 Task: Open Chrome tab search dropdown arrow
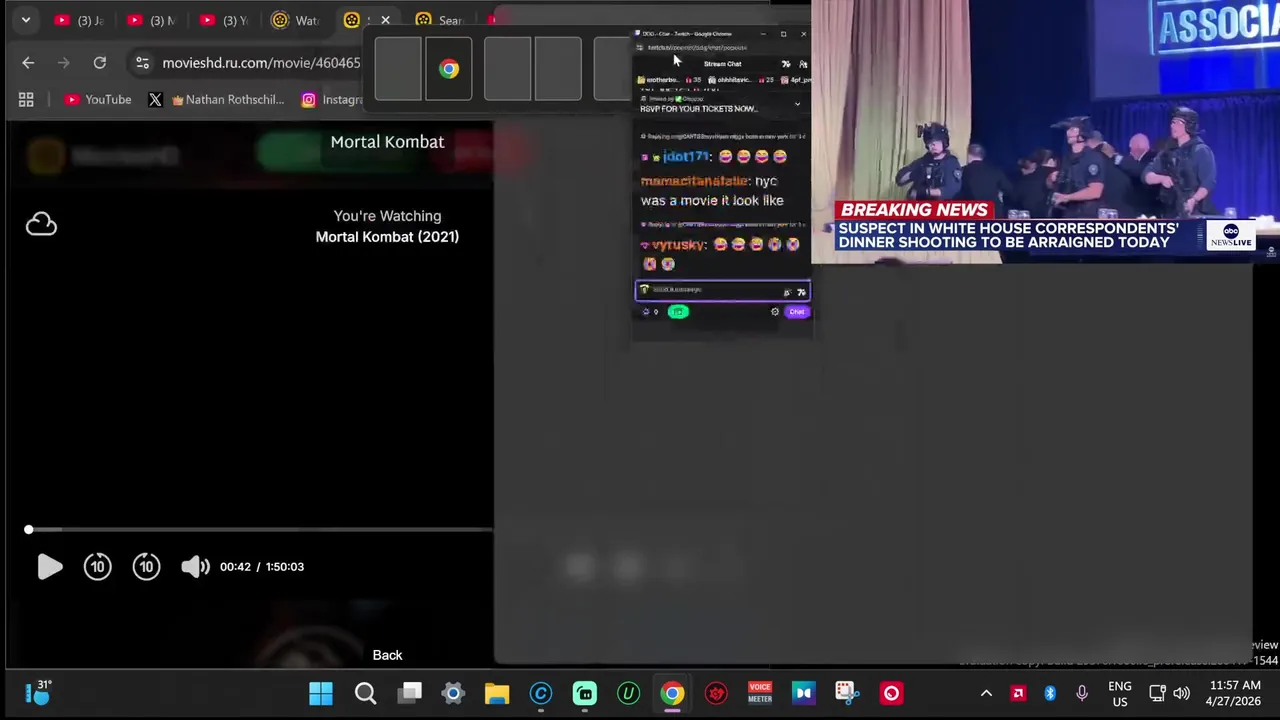[x=26, y=20]
